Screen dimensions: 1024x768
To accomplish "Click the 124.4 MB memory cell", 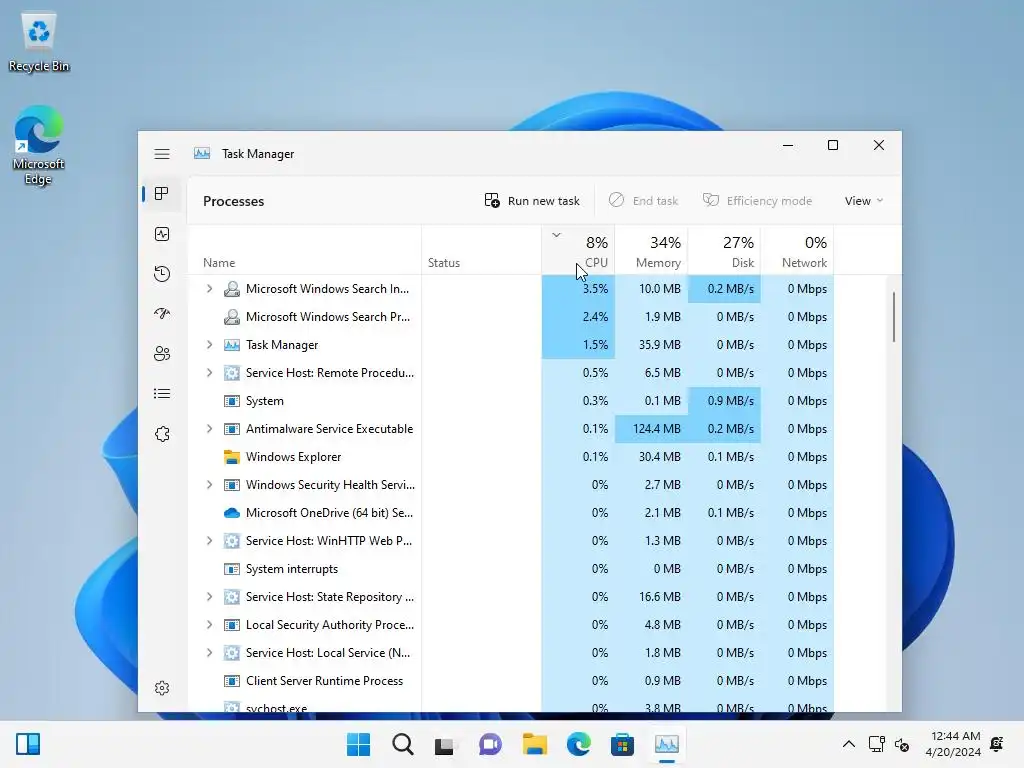I will pos(651,429).
